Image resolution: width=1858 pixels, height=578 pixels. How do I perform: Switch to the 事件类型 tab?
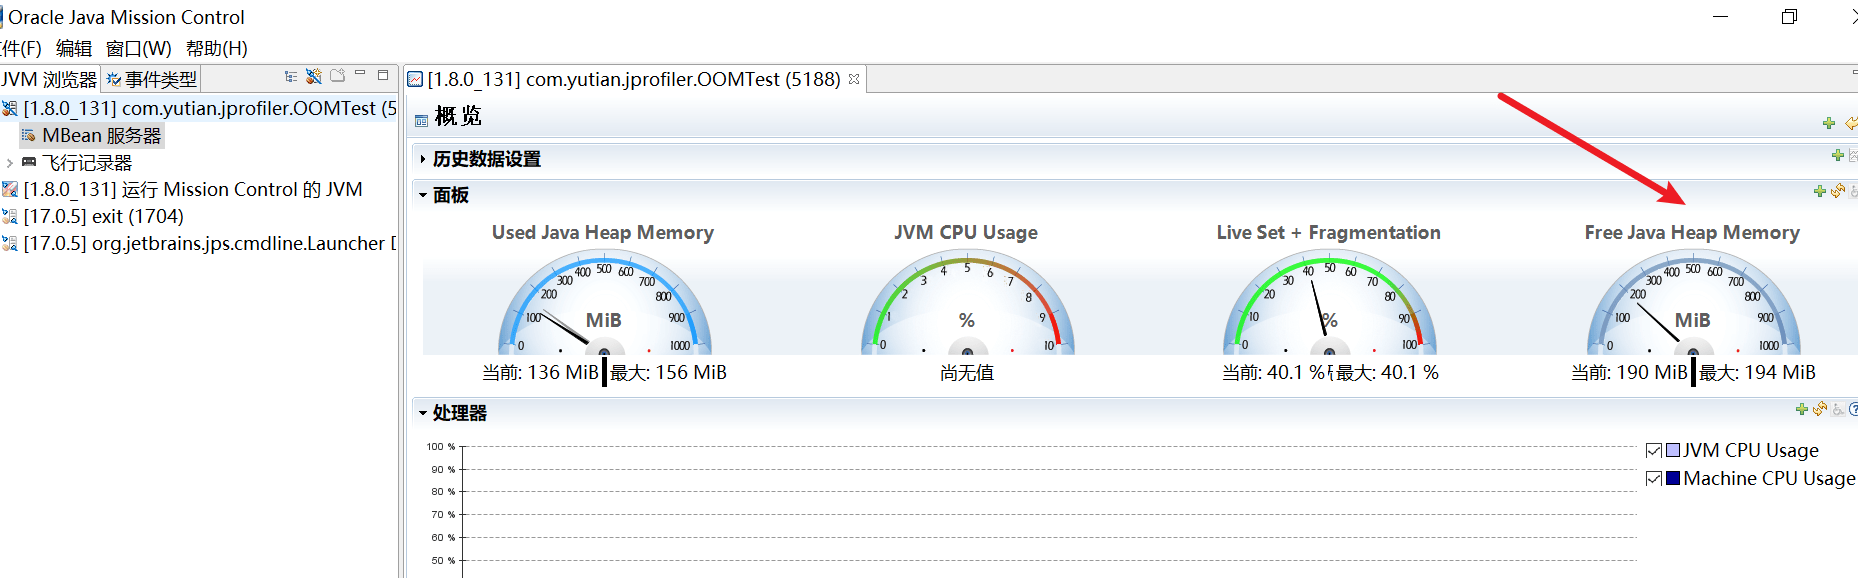[152, 79]
